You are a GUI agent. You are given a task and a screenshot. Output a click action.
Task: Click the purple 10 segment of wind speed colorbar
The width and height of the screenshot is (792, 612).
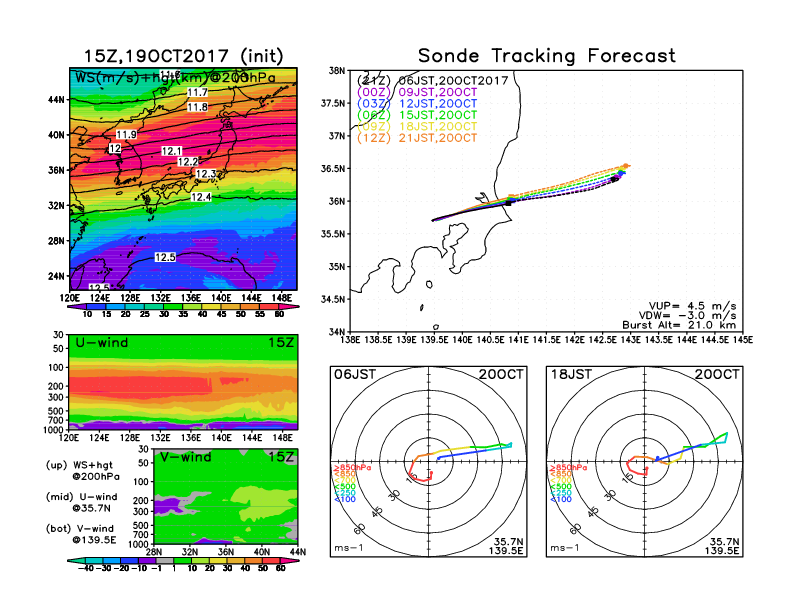click(x=77, y=306)
